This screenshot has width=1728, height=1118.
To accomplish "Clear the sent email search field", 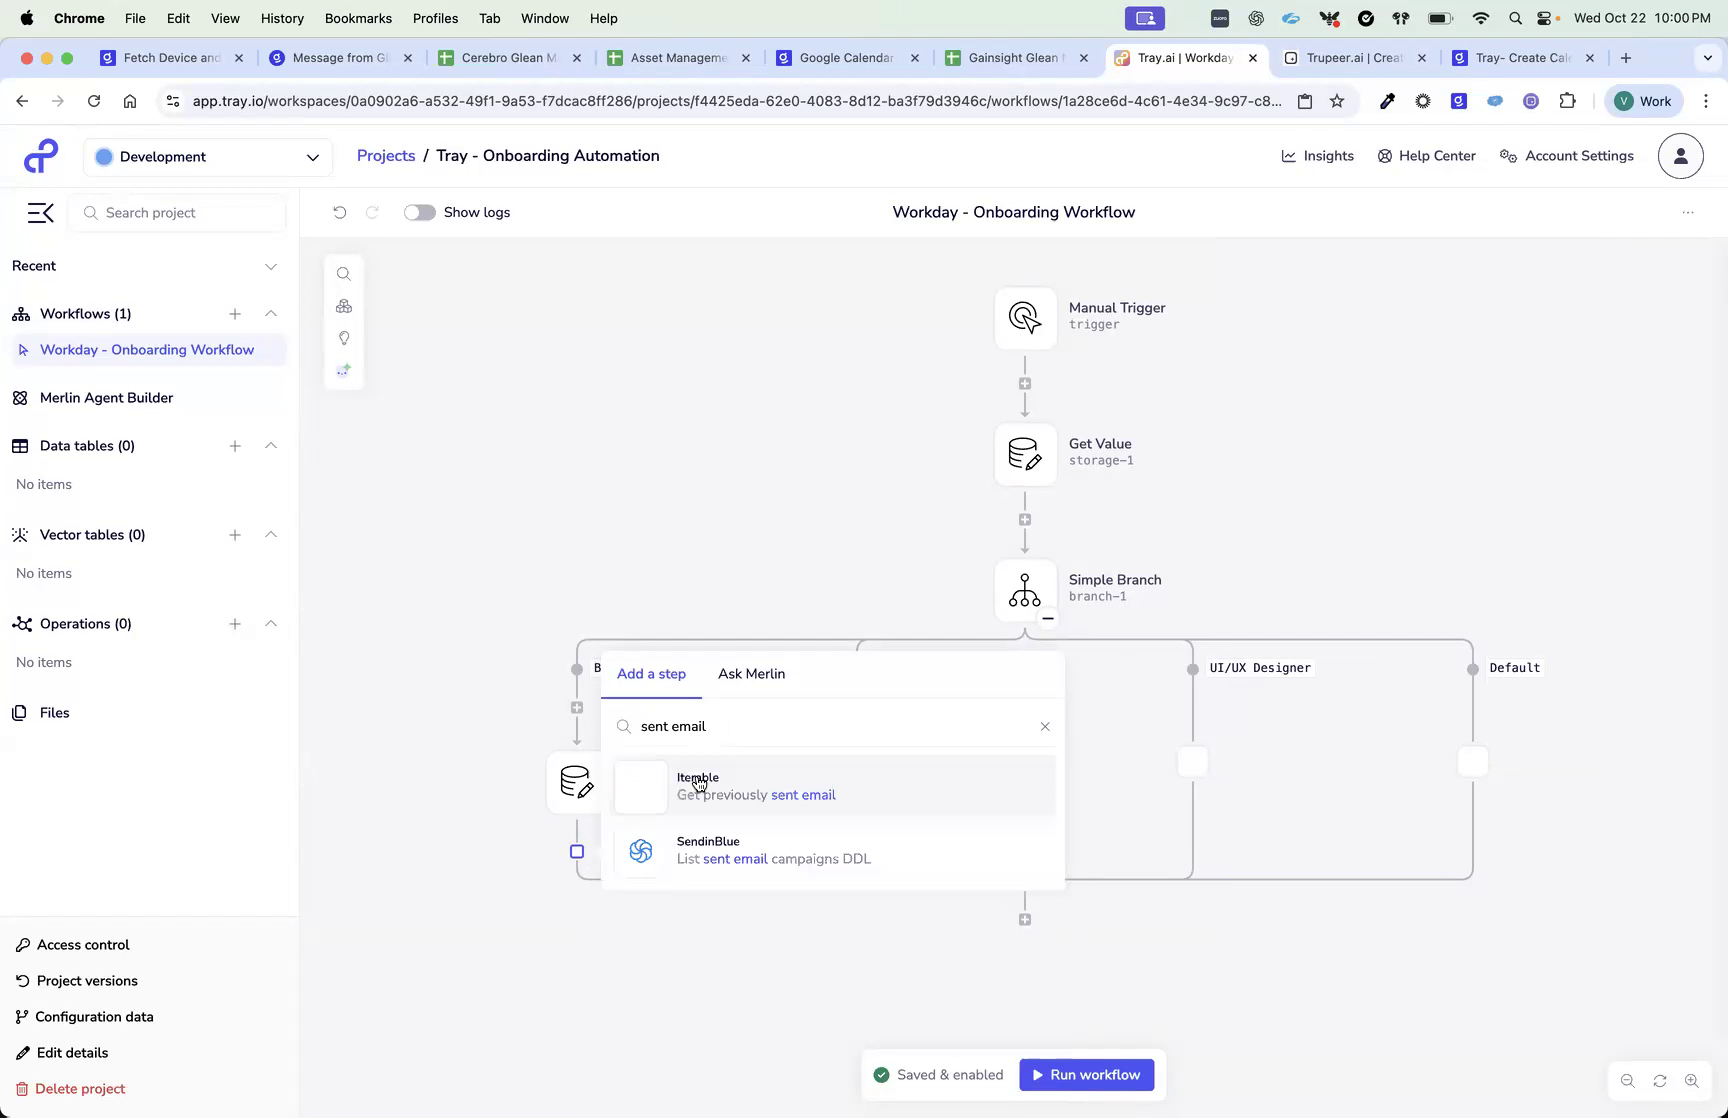I will pyautogui.click(x=1045, y=726).
